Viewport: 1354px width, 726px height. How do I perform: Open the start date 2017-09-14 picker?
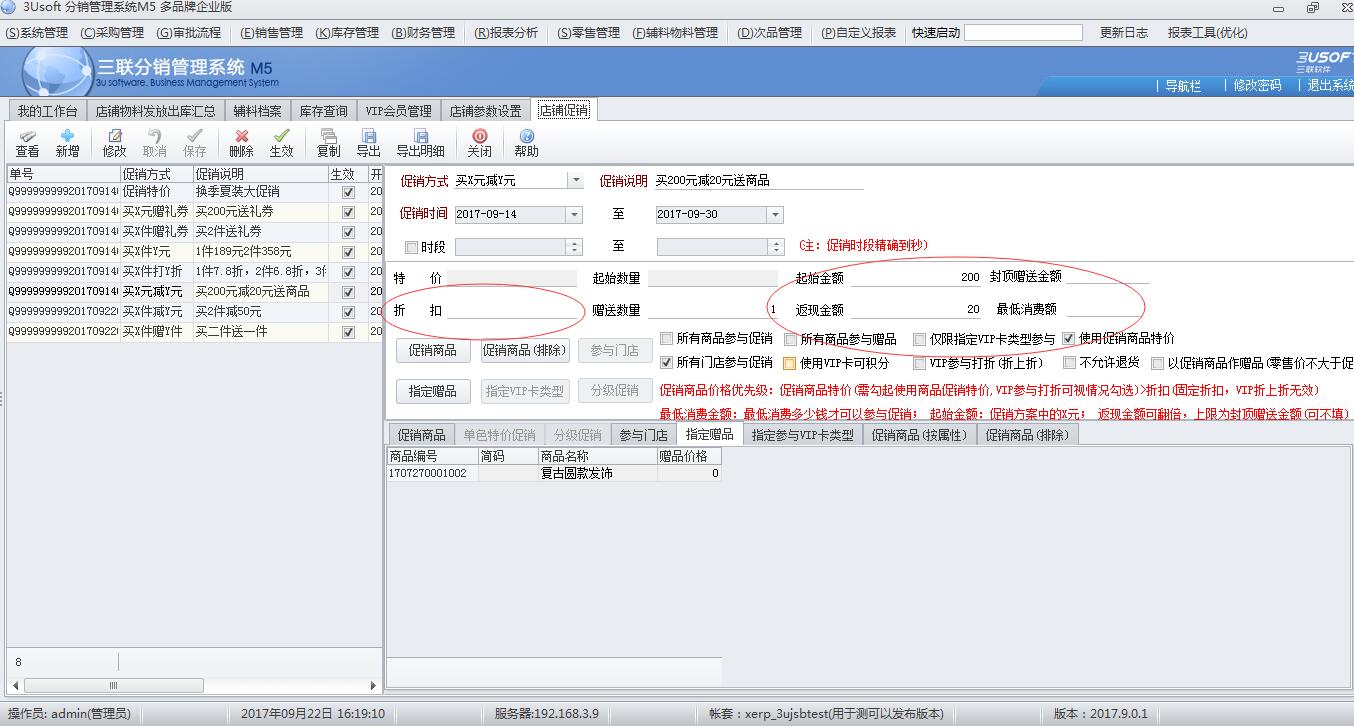[574, 215]
